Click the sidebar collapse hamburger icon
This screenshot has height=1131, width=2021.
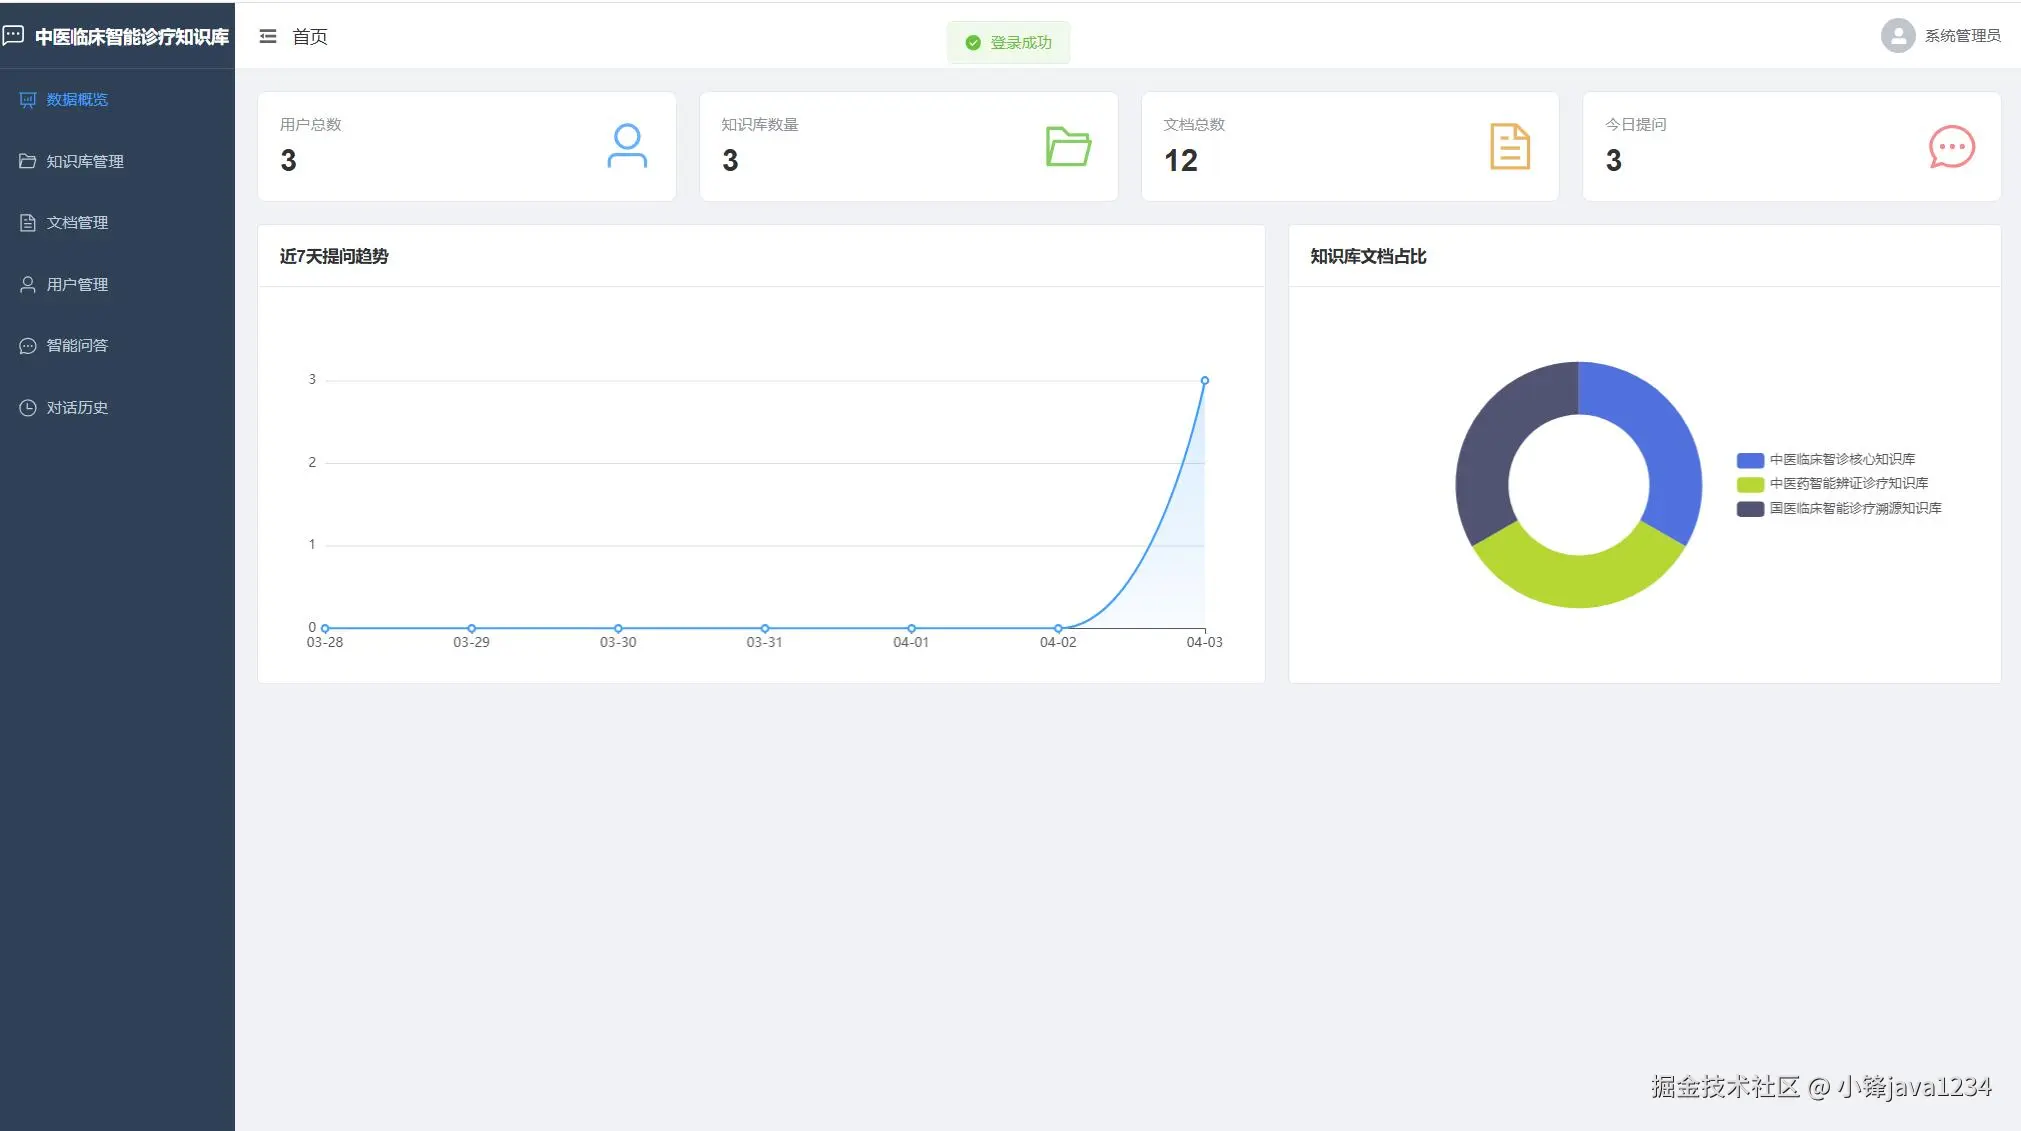tap(267, 37)
